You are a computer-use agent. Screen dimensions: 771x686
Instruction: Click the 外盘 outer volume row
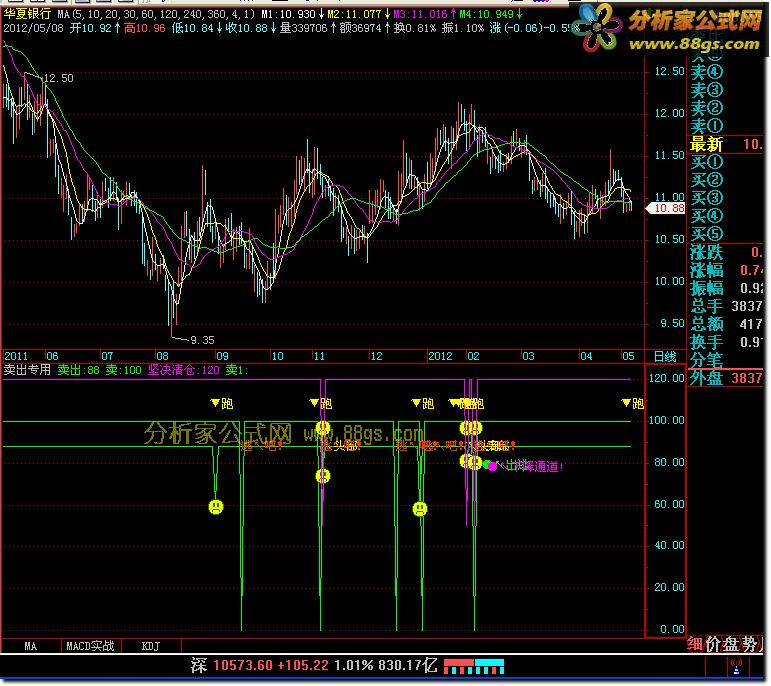point(727,378)
